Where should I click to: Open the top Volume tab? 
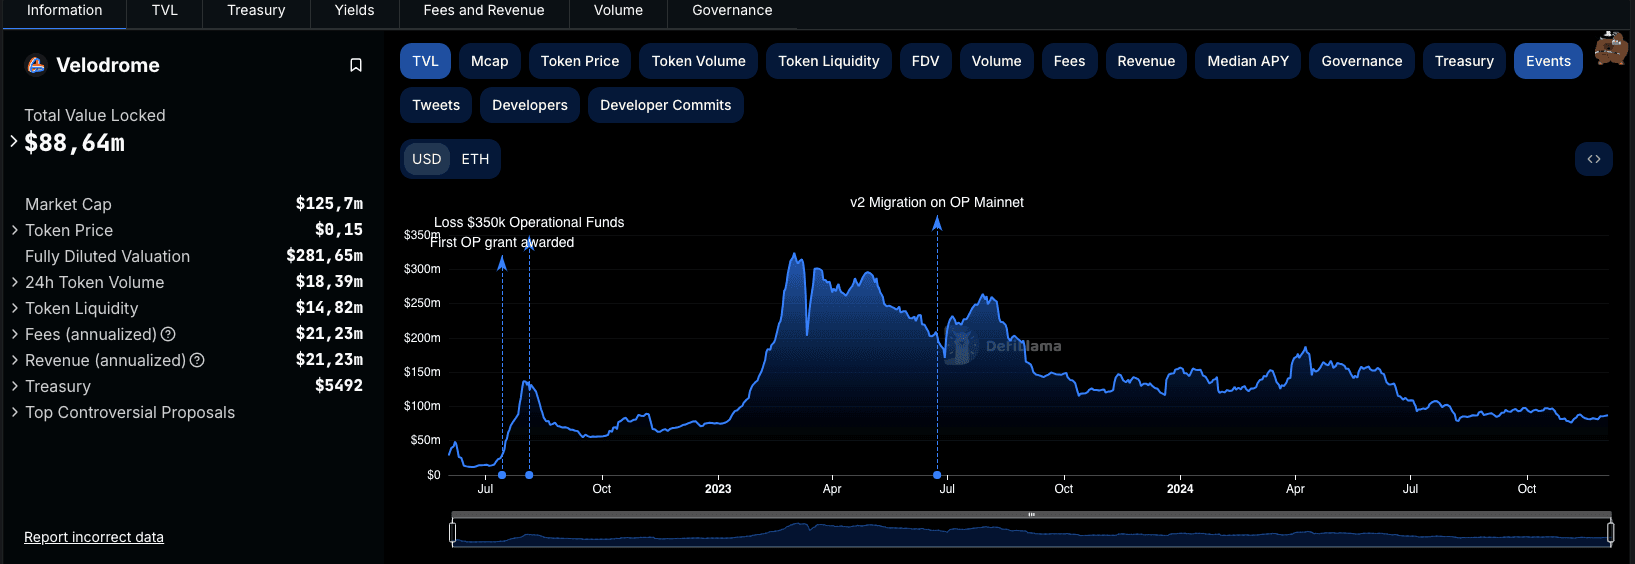pyautogui.click(x=618, y=11)
